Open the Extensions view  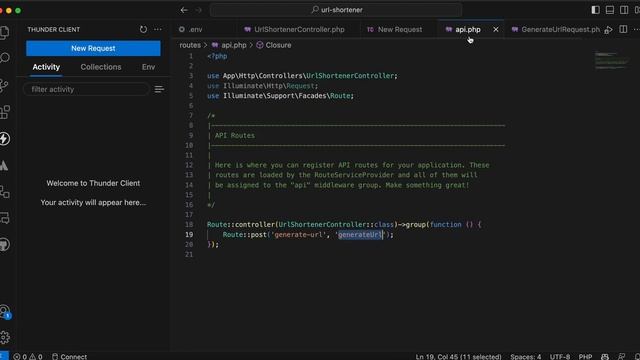tap(4, 112)
